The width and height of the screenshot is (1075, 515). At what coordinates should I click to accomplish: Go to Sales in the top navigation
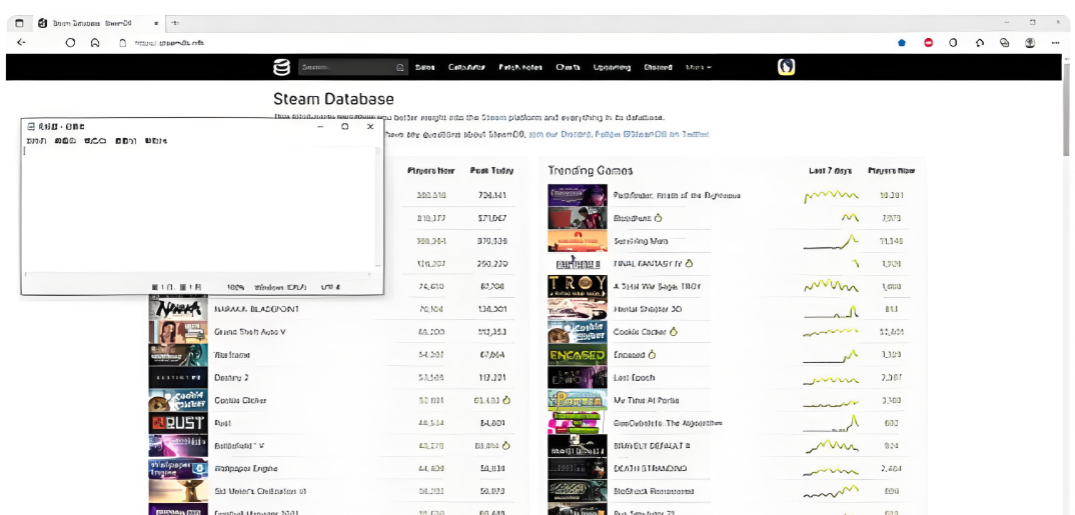[x=425, y=68]
